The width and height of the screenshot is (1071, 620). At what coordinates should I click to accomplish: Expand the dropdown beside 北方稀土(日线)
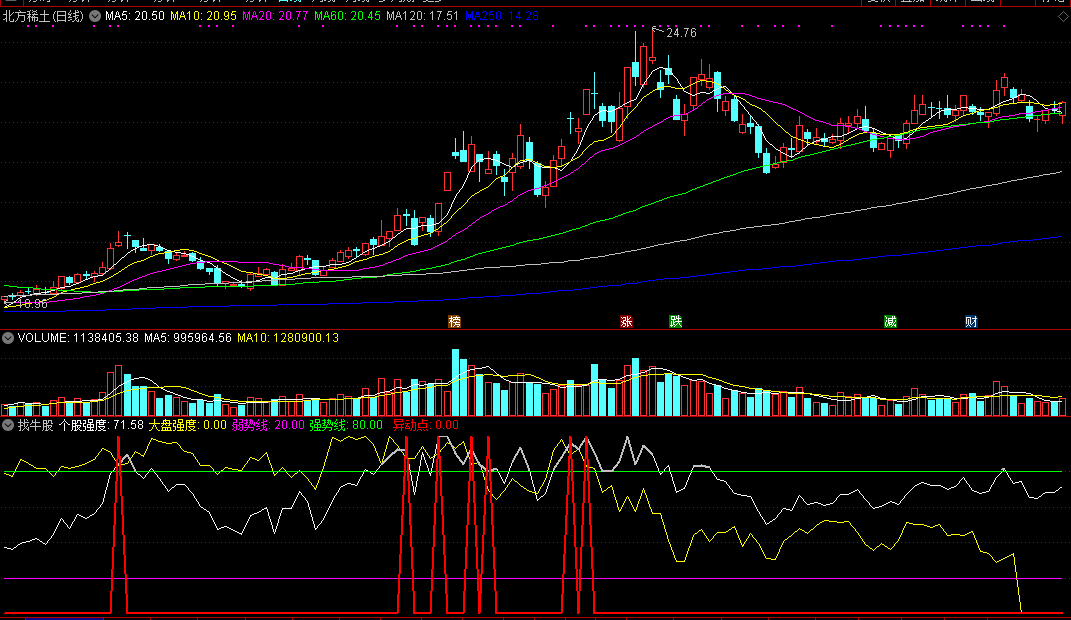95,16
